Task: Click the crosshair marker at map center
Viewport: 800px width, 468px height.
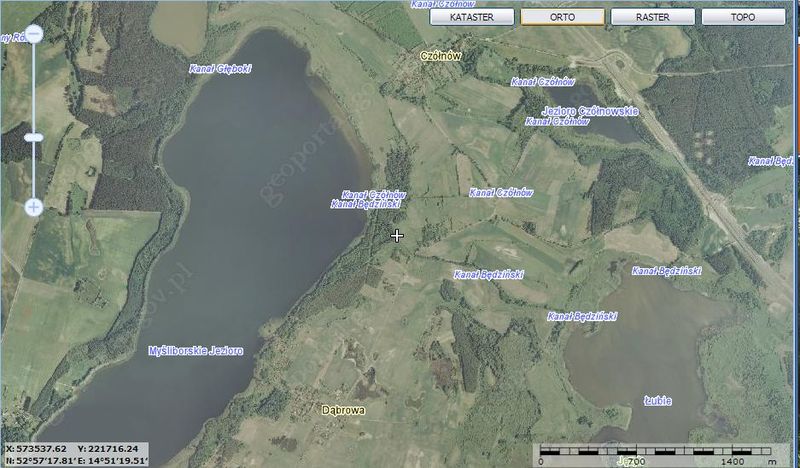Action: tap(398, 235)
